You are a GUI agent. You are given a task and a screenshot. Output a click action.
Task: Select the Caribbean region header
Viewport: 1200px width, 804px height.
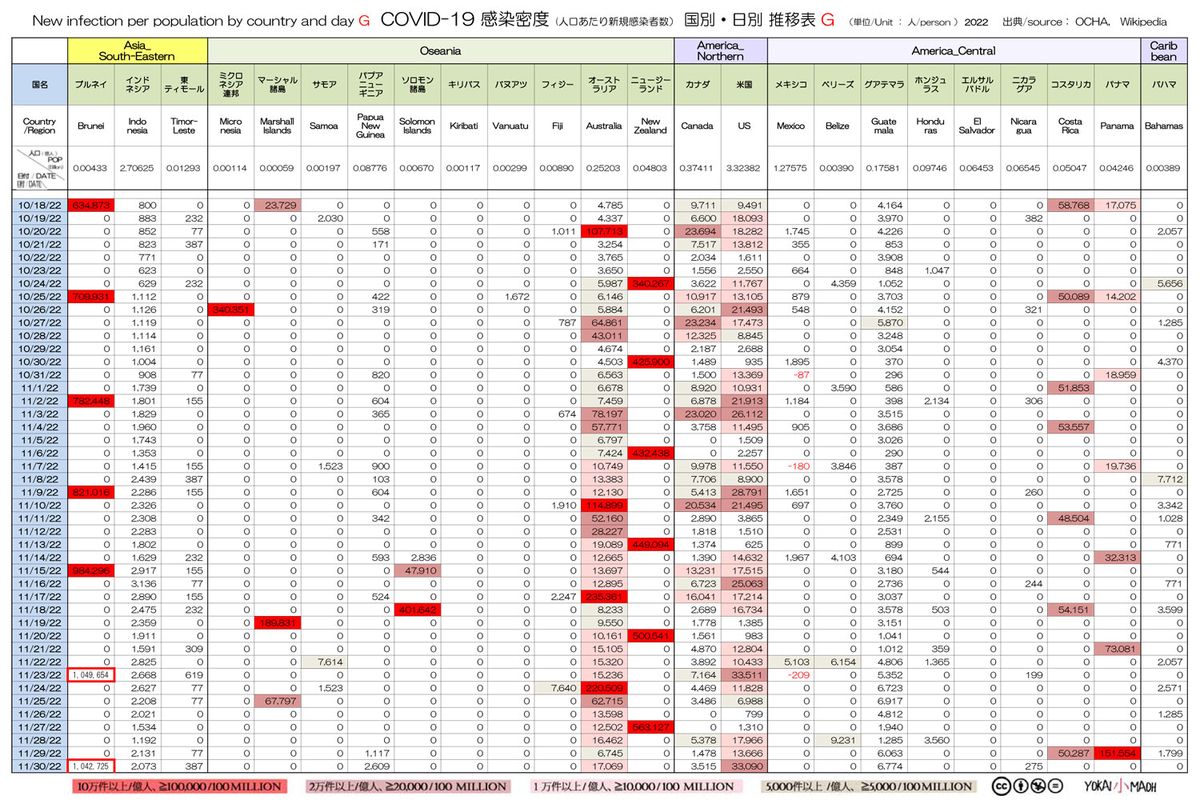tap(1163, 50)
